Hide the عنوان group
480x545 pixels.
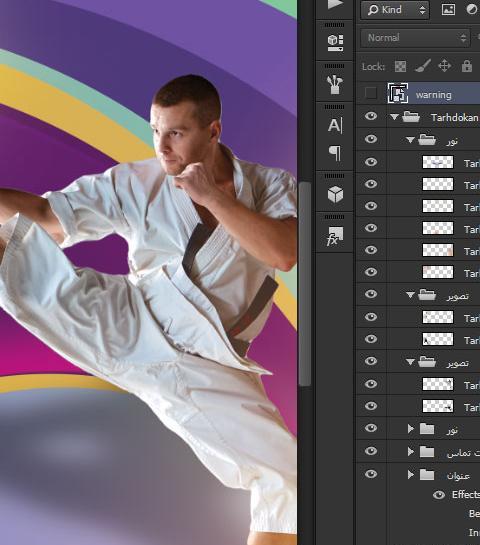[x=371, y=474]
